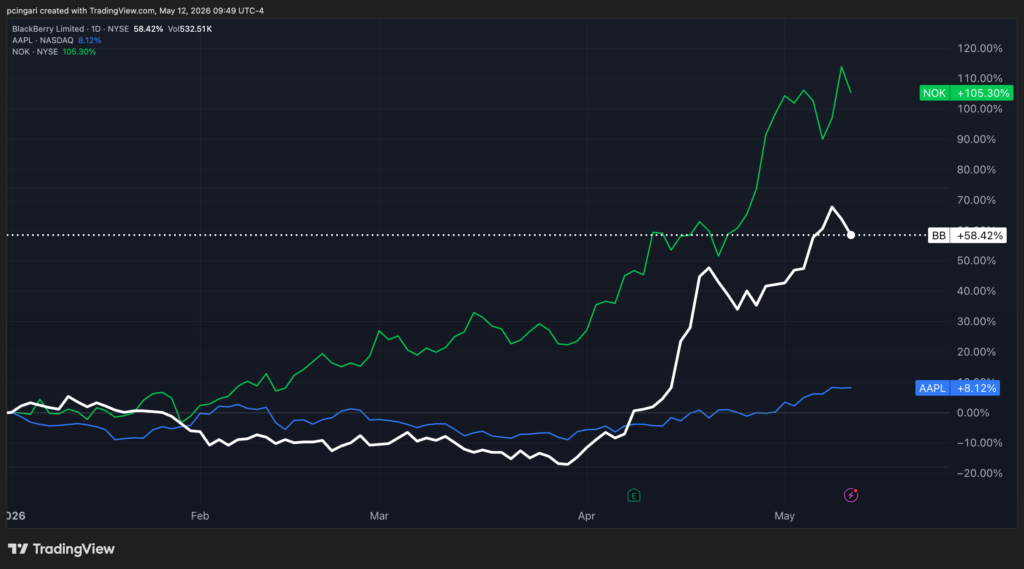This screenshot has height=569, width=1024.
Task: Click the Feb label on time axis
Action: click(x=200, y=516)
